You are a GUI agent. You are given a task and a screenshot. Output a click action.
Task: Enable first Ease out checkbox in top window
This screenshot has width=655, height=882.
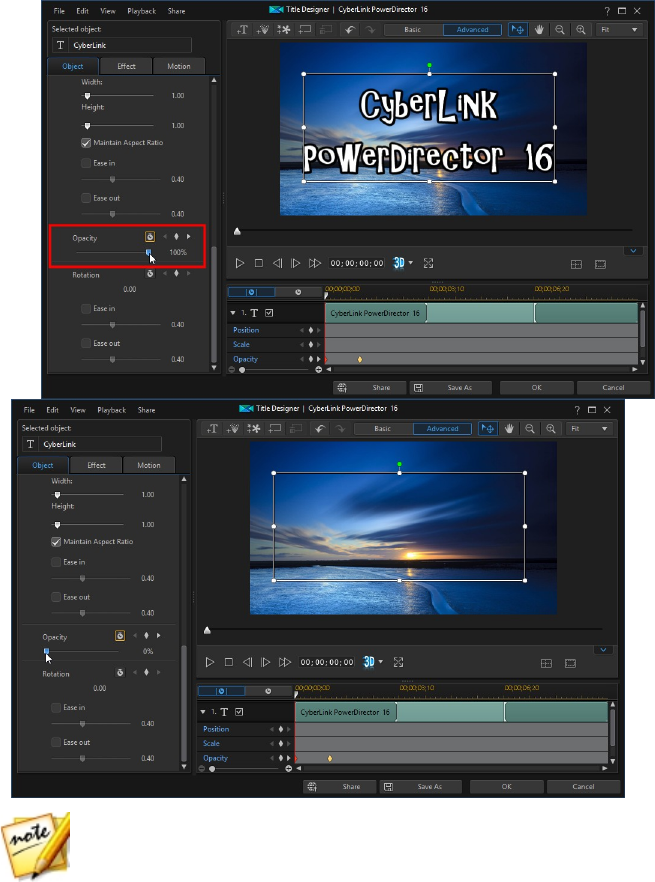pos(86,198)
